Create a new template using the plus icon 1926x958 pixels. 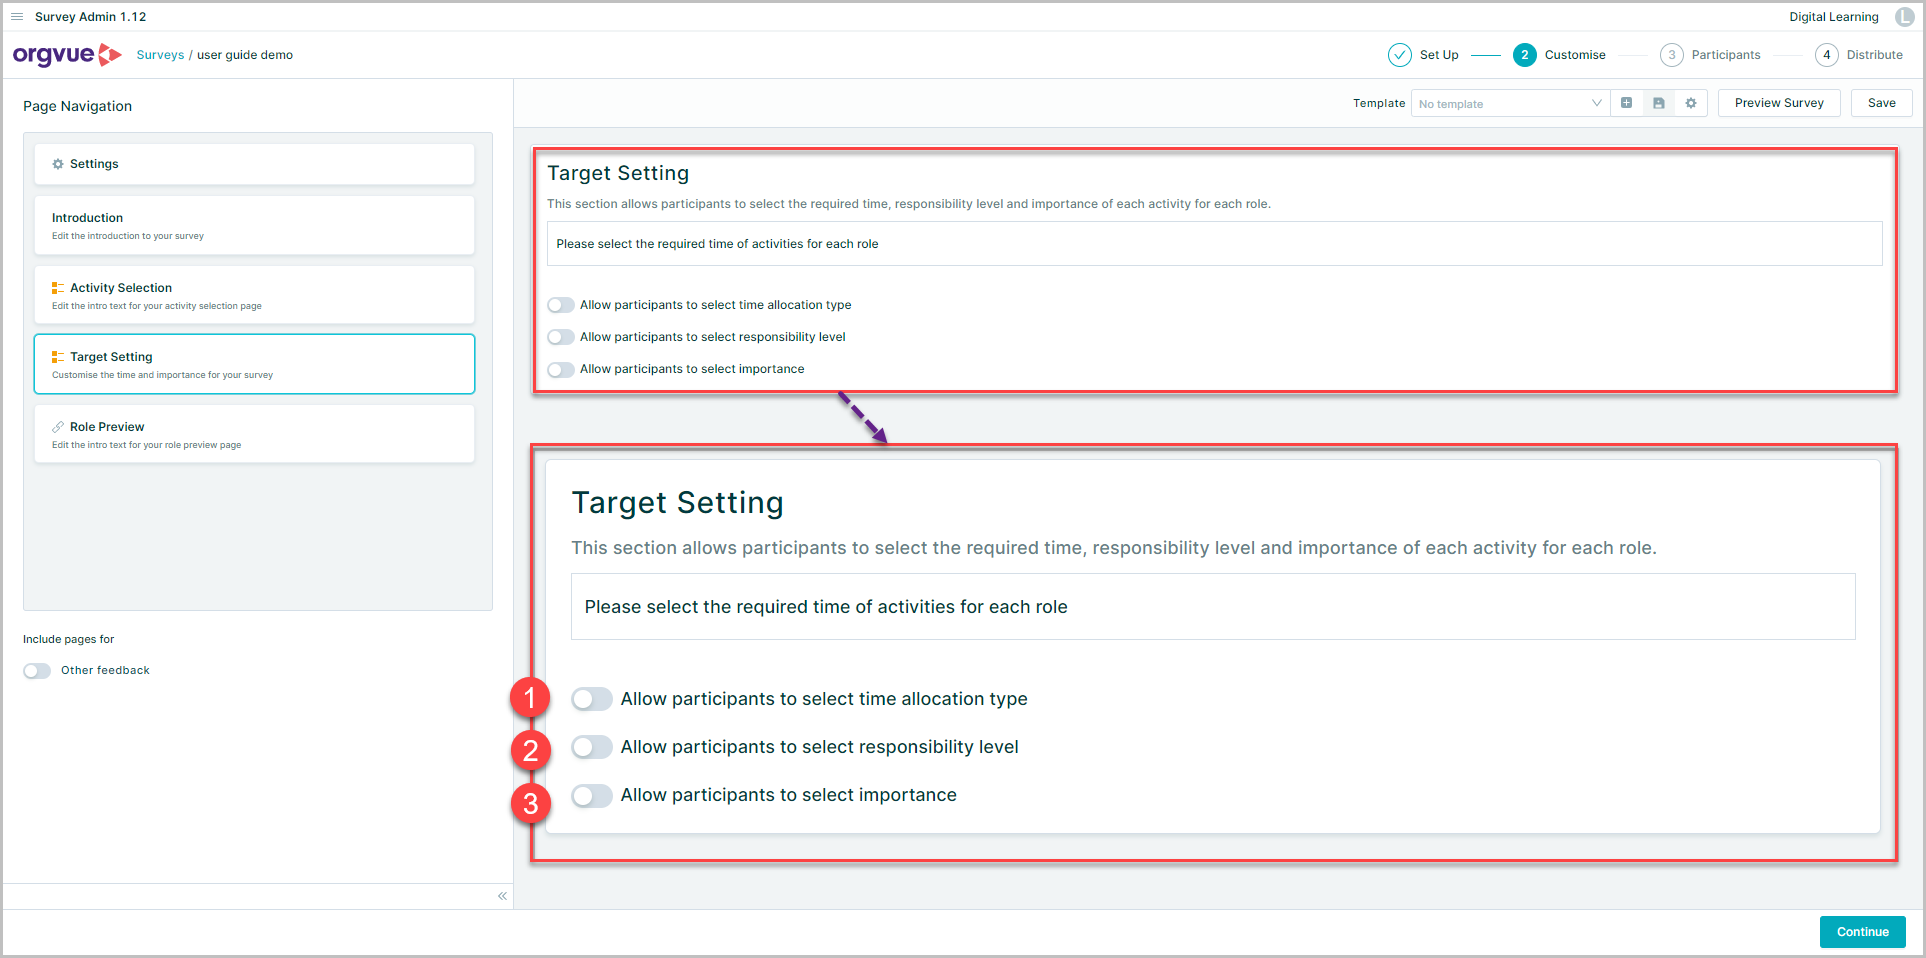pos(1626,103)
